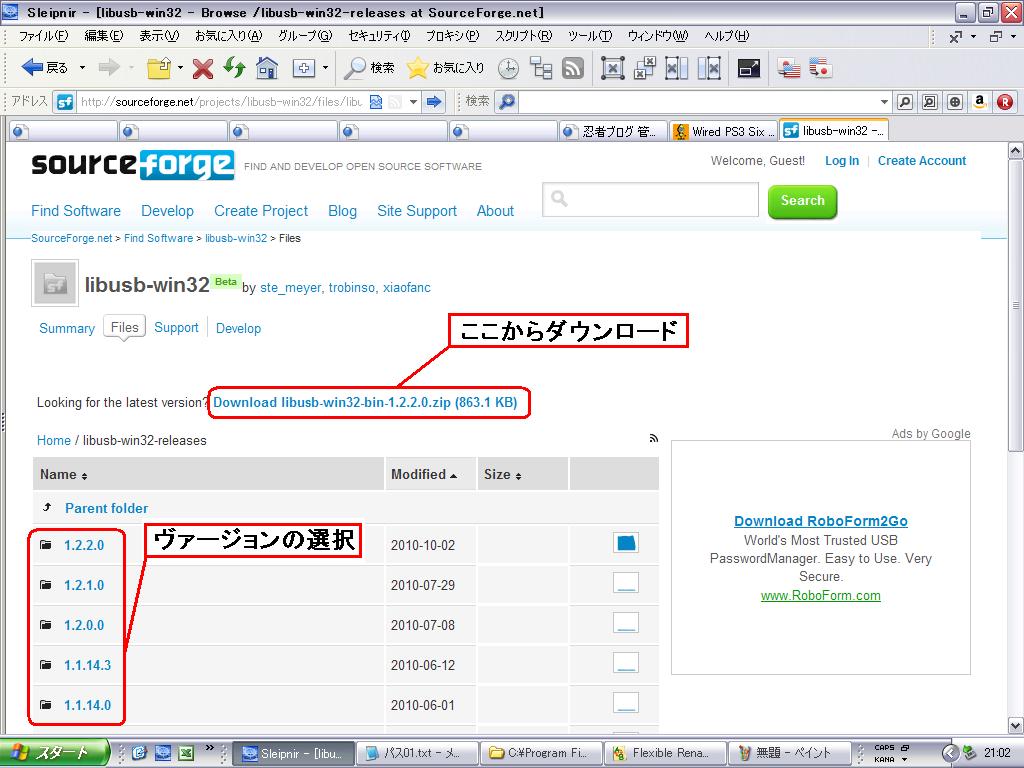Viewport: 1024px width, 768px height.
Task: Click the folder up-level toolbar icon
Action: point(159,67)
